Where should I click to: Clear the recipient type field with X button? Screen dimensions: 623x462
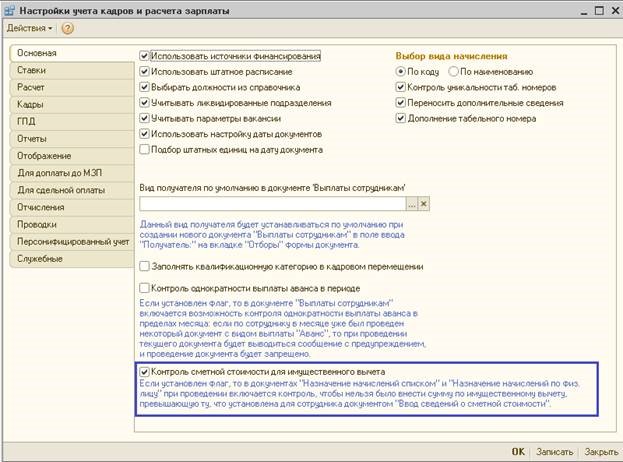(424, 204)
